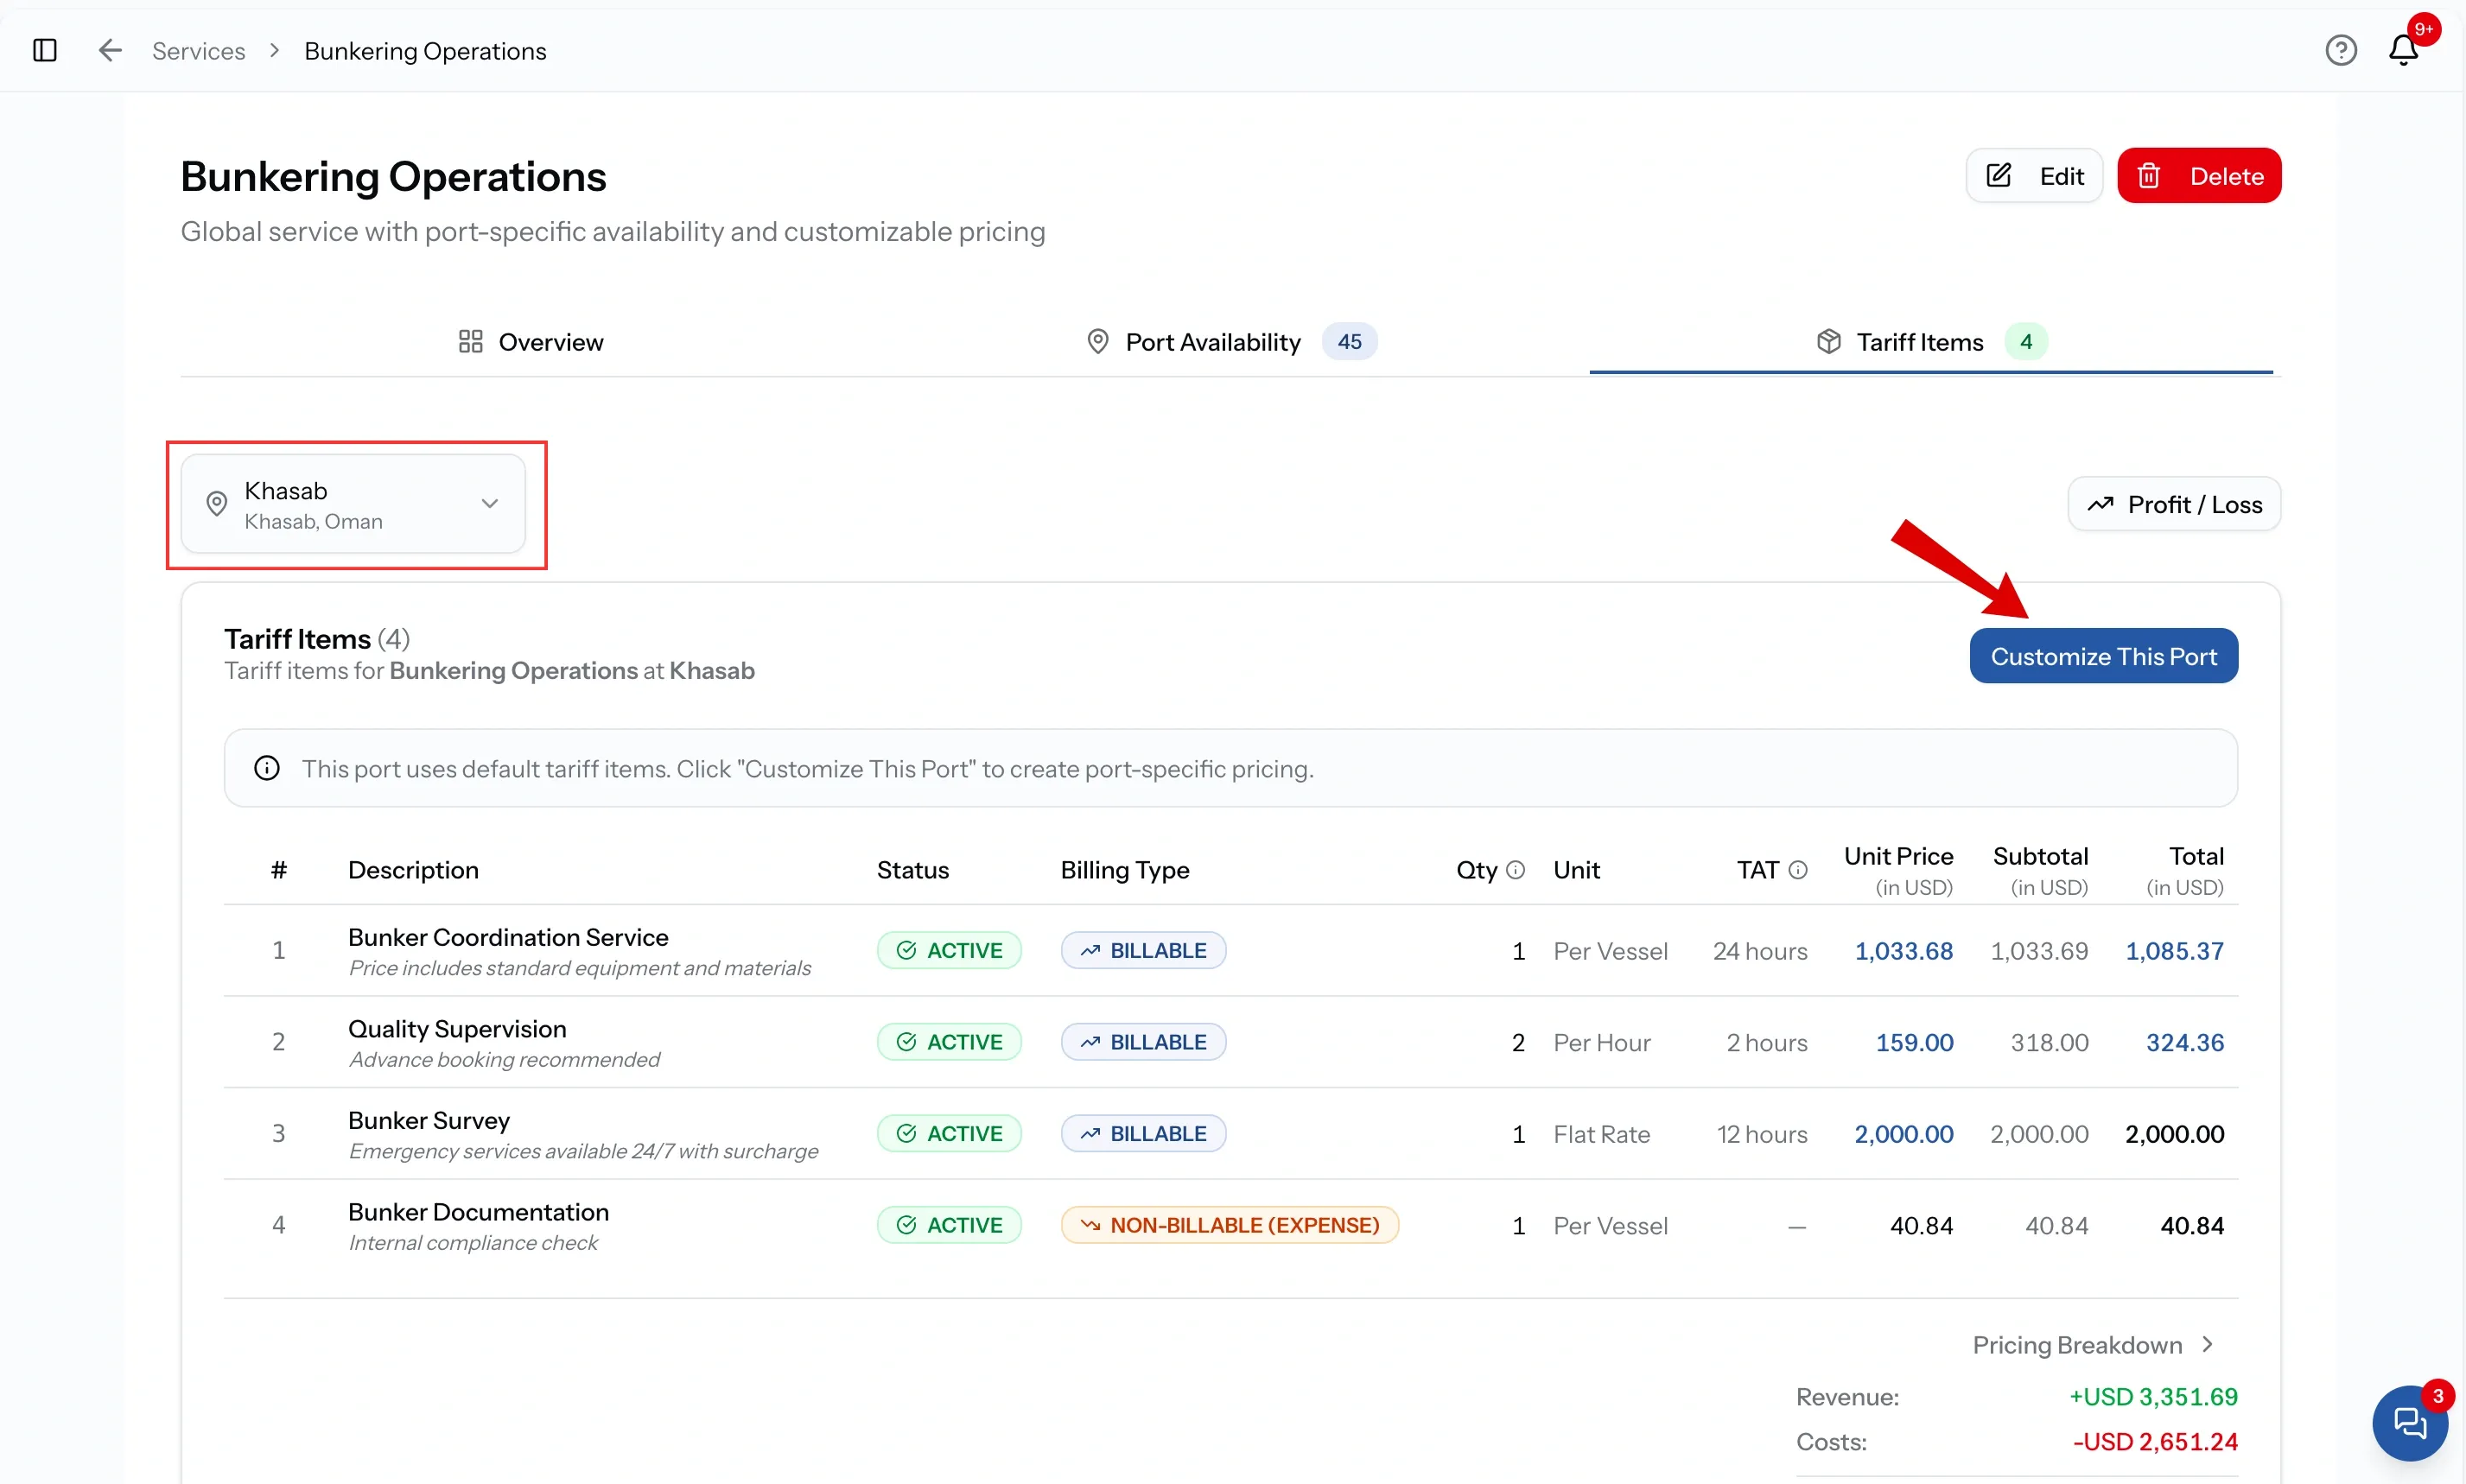Click the info icon in default tariff notice
Screen dimensions: 2466x1484
click(267, 768)
